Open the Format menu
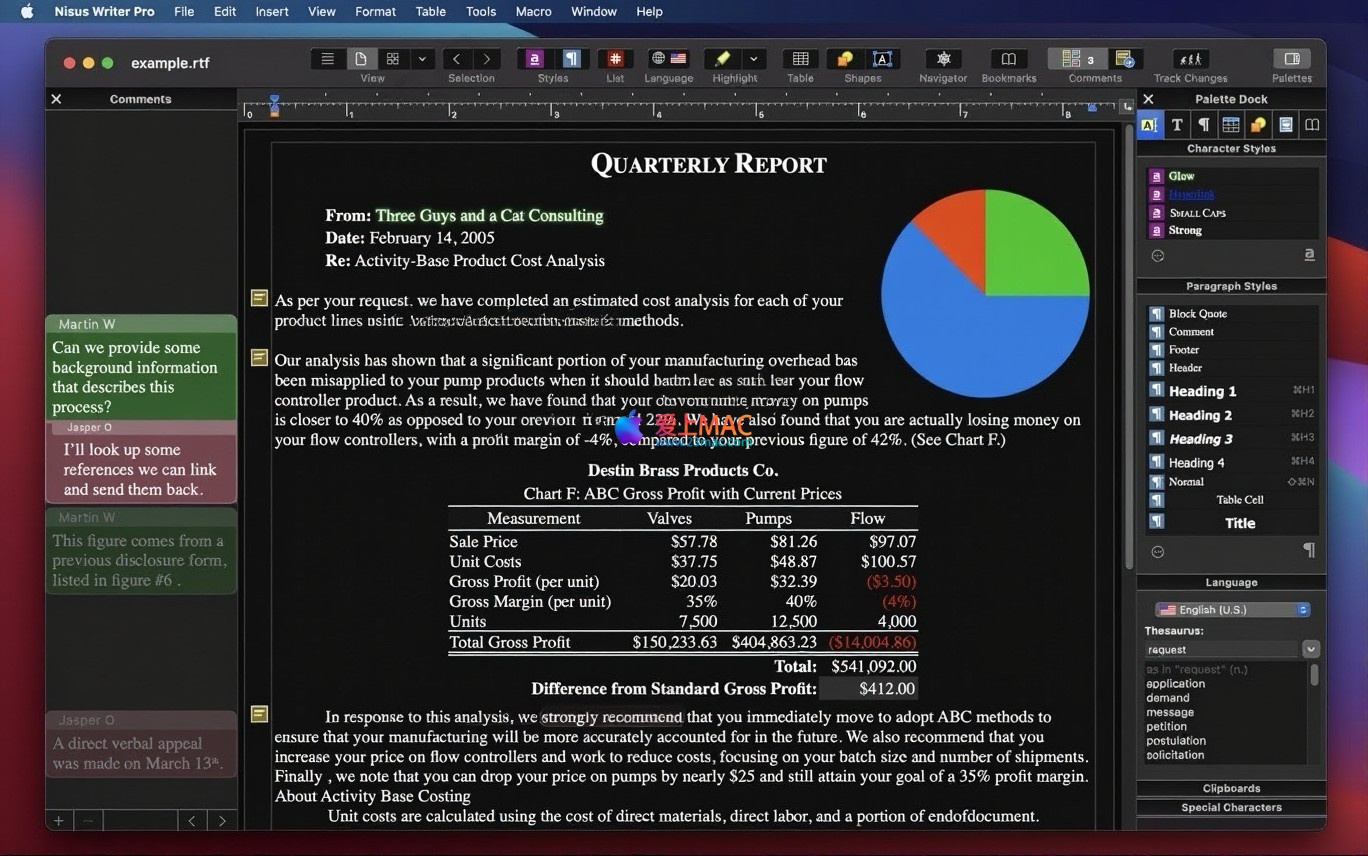1368x856 pixels. pyautogui.click(x=375, y=11)
